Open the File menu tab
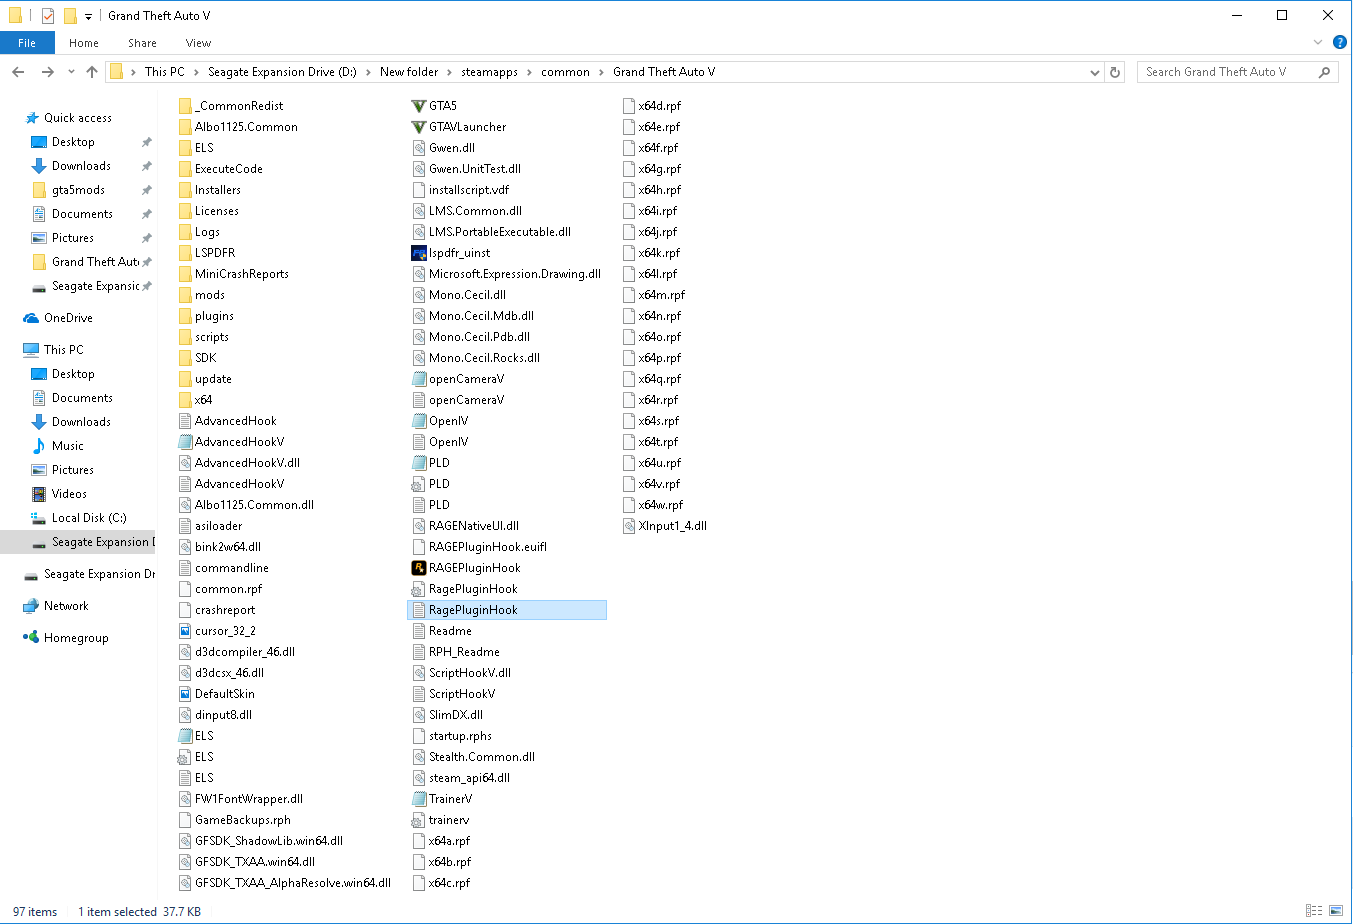The width and height of the screenshot is (1353, 924). (27, 43)
